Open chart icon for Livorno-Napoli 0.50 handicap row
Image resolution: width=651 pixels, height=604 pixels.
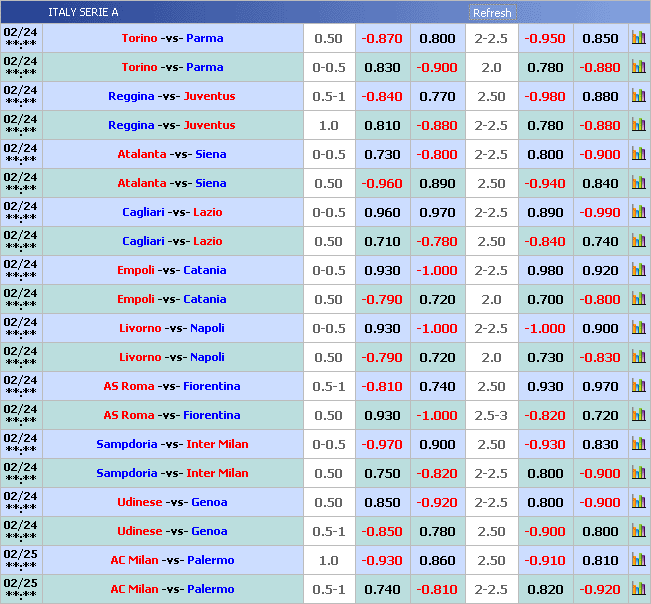click(638, 358)
